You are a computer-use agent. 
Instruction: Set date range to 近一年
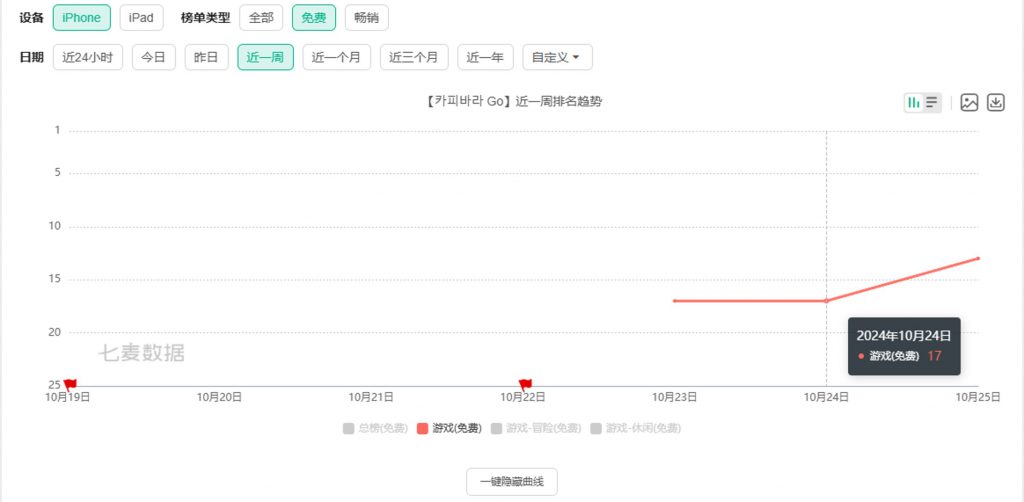(x=485, y=57)
